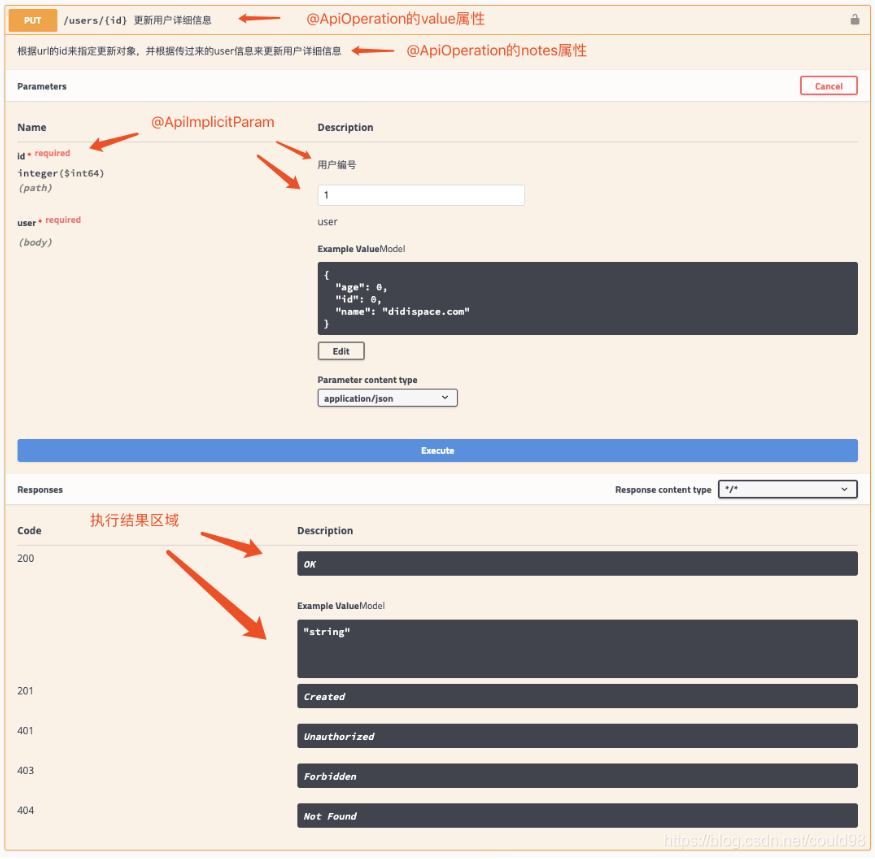This screenshot has width=875, height=859.
Task: Select the Example Value tab for user
Action: [x=348, y=249]
